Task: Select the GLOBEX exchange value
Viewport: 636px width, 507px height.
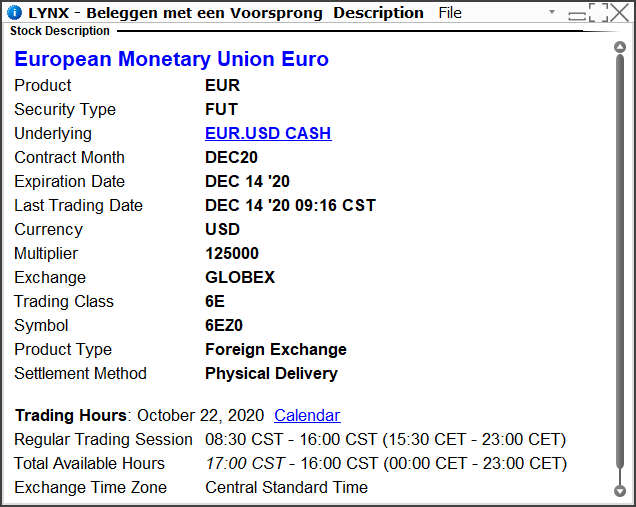Action: 240,277
